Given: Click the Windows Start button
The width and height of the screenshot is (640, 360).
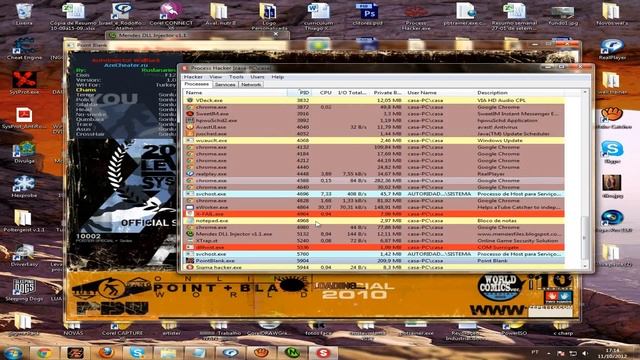Looking at the screenshot, I should [x=13, y=352].
